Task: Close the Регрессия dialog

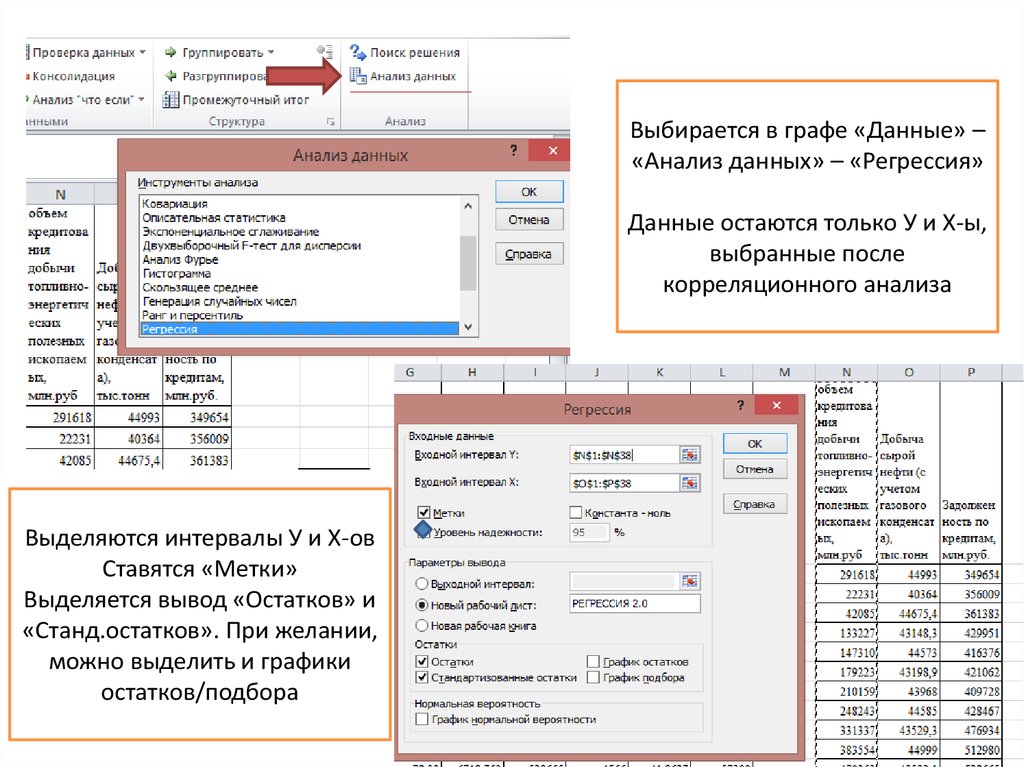Action: (x=776, y=405)
